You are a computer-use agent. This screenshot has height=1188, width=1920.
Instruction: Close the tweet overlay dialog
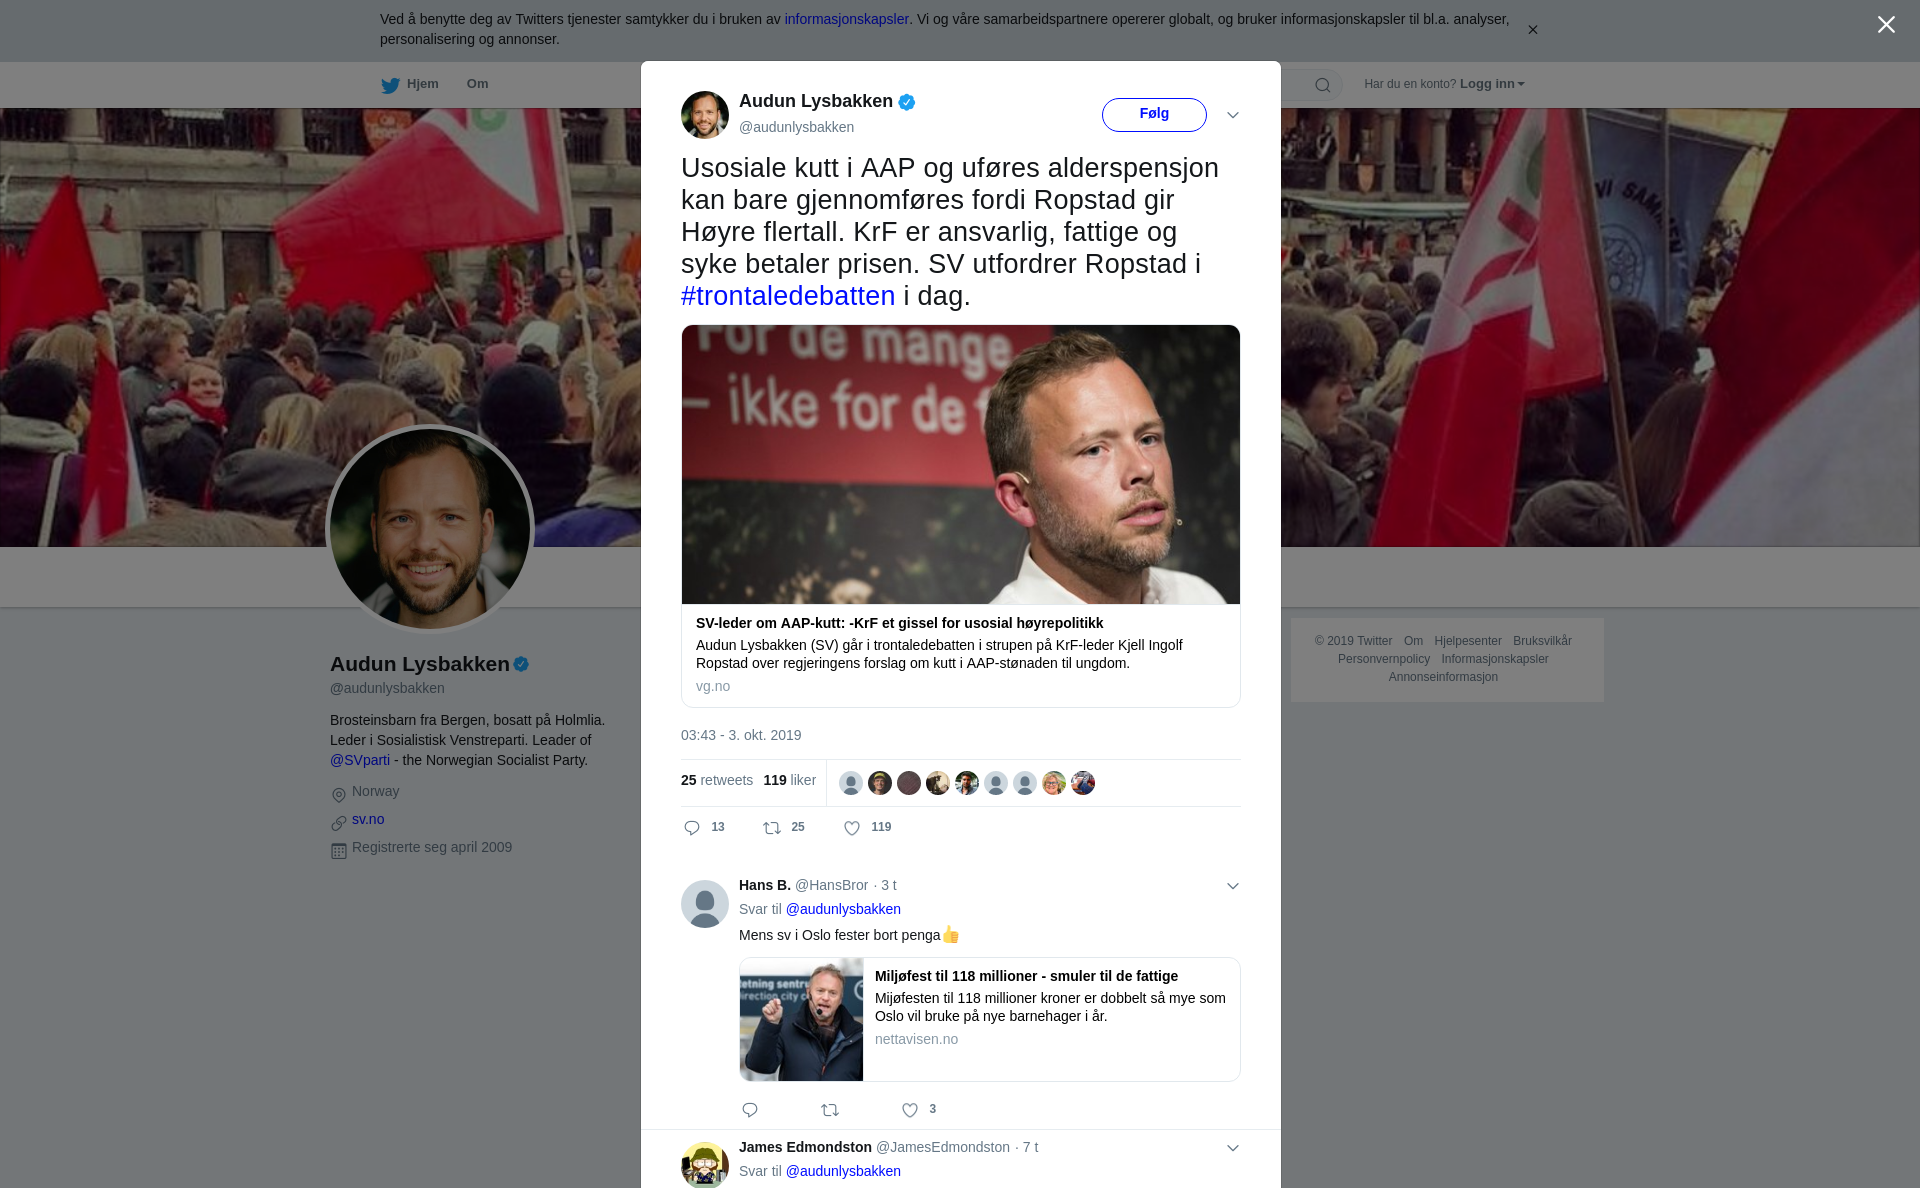pyautogui.click(x=1886, y=25)
